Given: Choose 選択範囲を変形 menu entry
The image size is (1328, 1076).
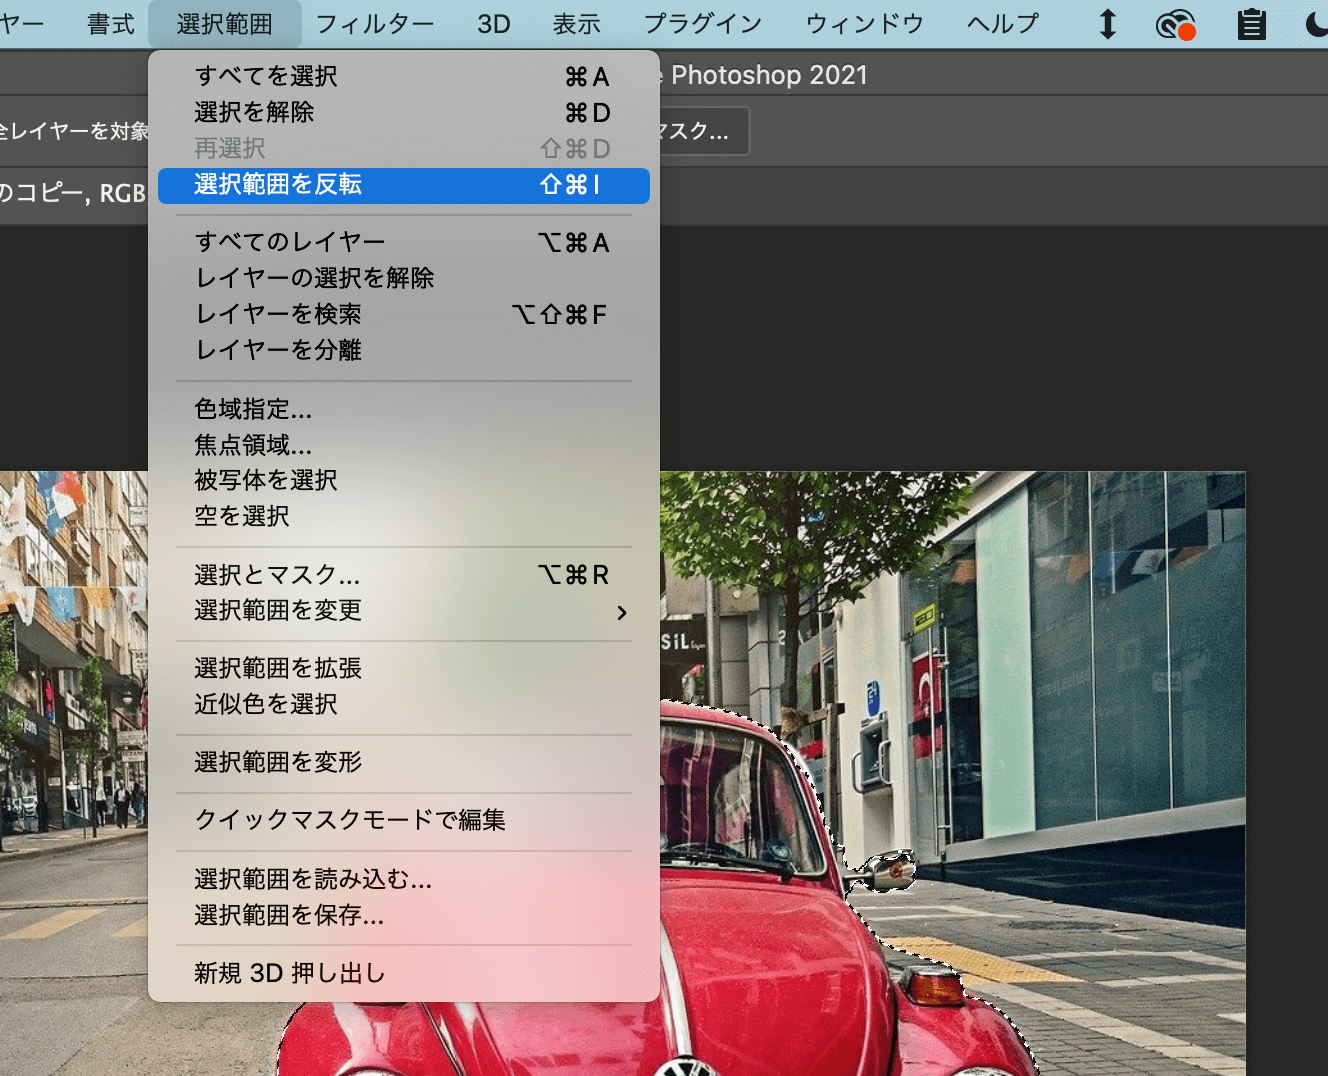Looking at the screenshot, I should click(404, 762).
